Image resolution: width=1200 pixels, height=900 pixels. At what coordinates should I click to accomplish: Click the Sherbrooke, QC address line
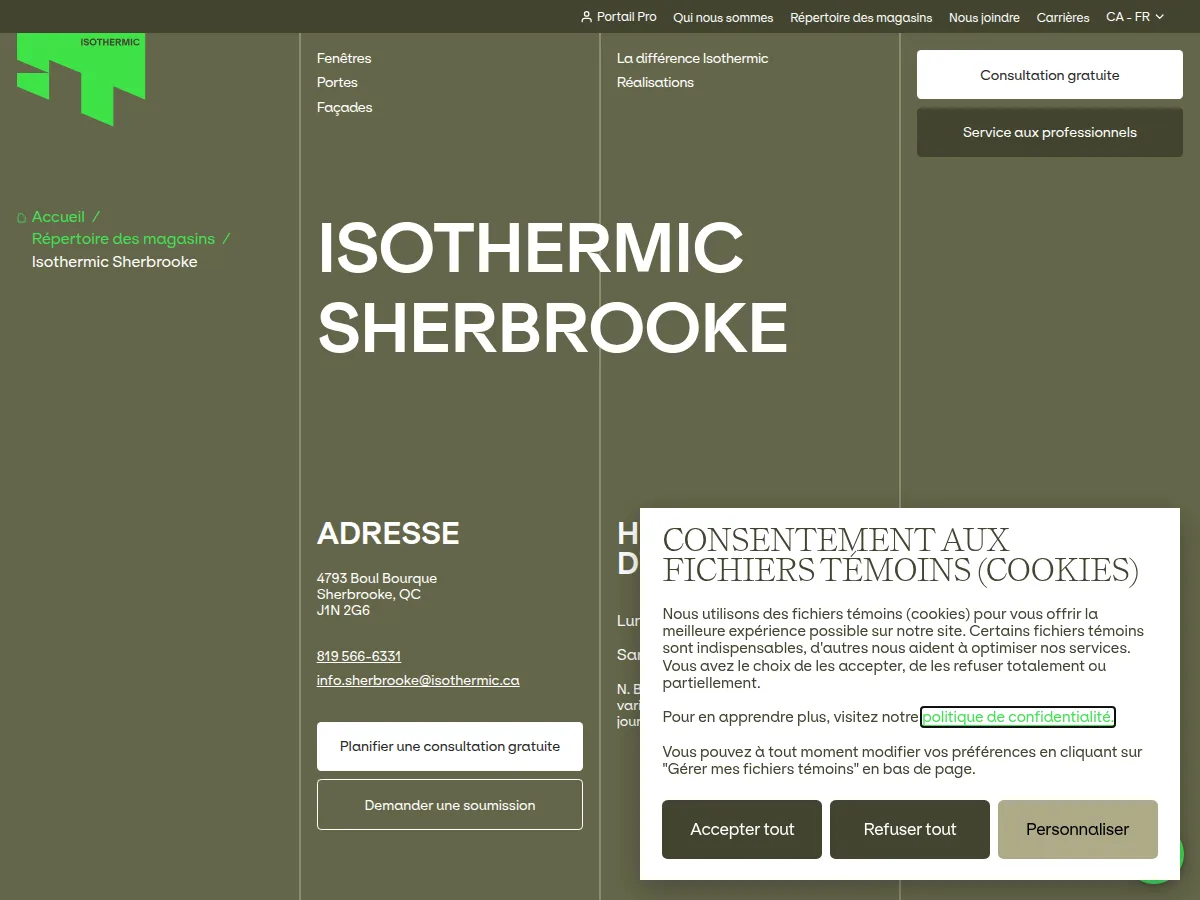[x=369, y=594]
